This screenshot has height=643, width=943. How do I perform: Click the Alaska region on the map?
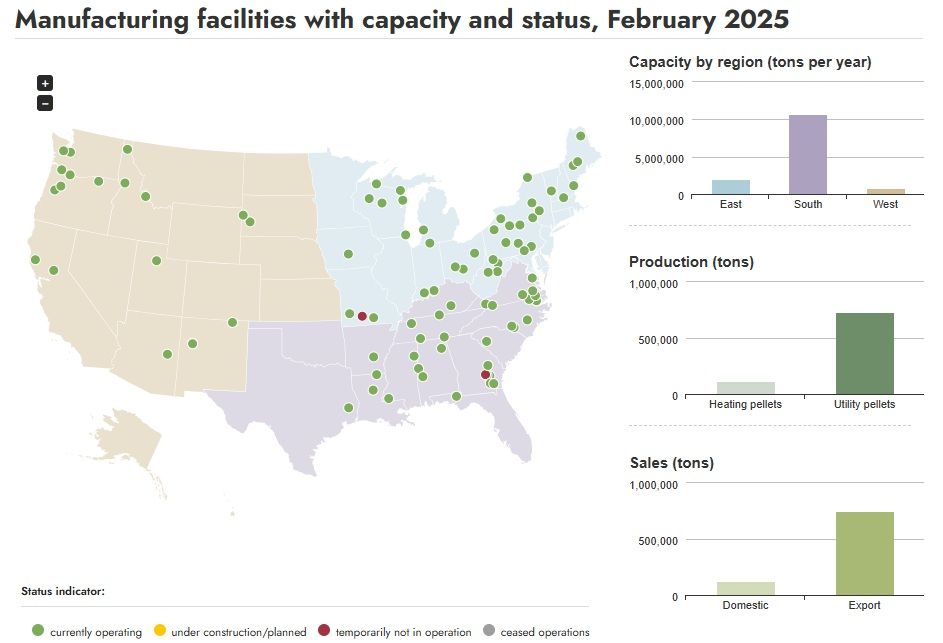click(128, 440)
